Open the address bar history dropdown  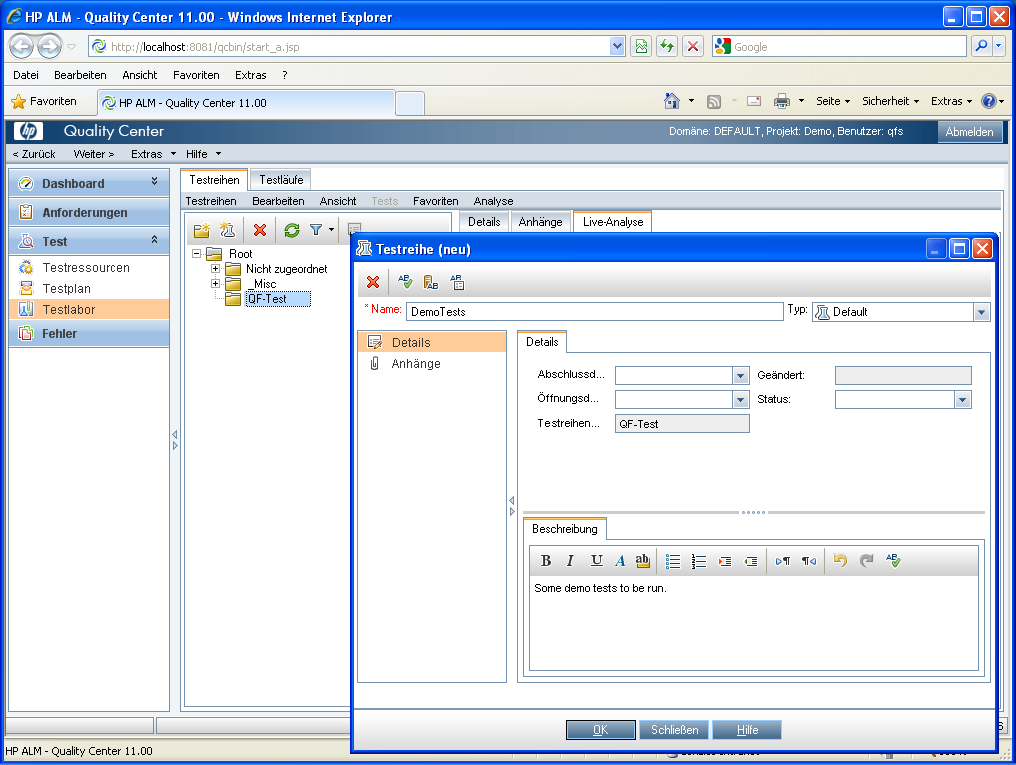click(x=618, y=46)
